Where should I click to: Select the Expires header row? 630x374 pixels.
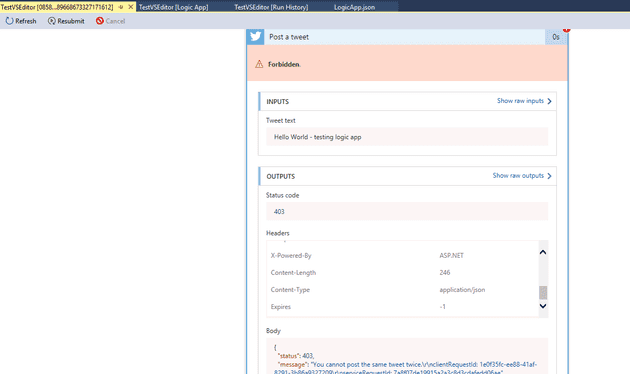403,307
